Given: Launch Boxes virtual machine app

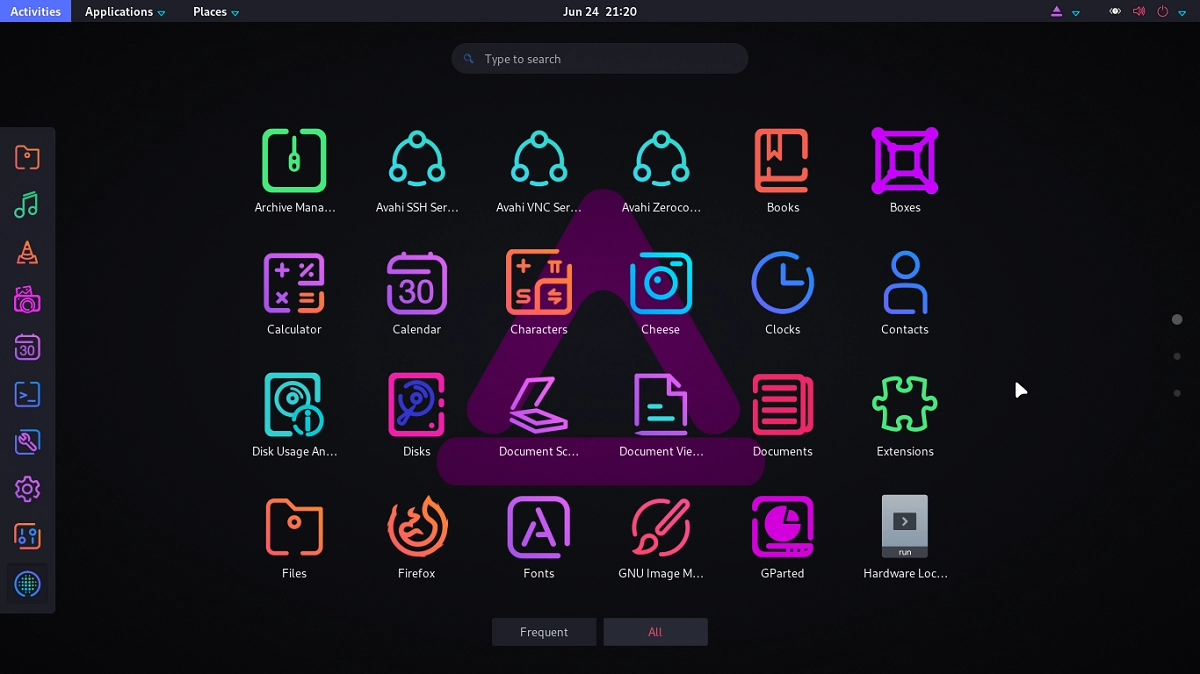Looking at the screenshot, I should (x=904, y=161).
